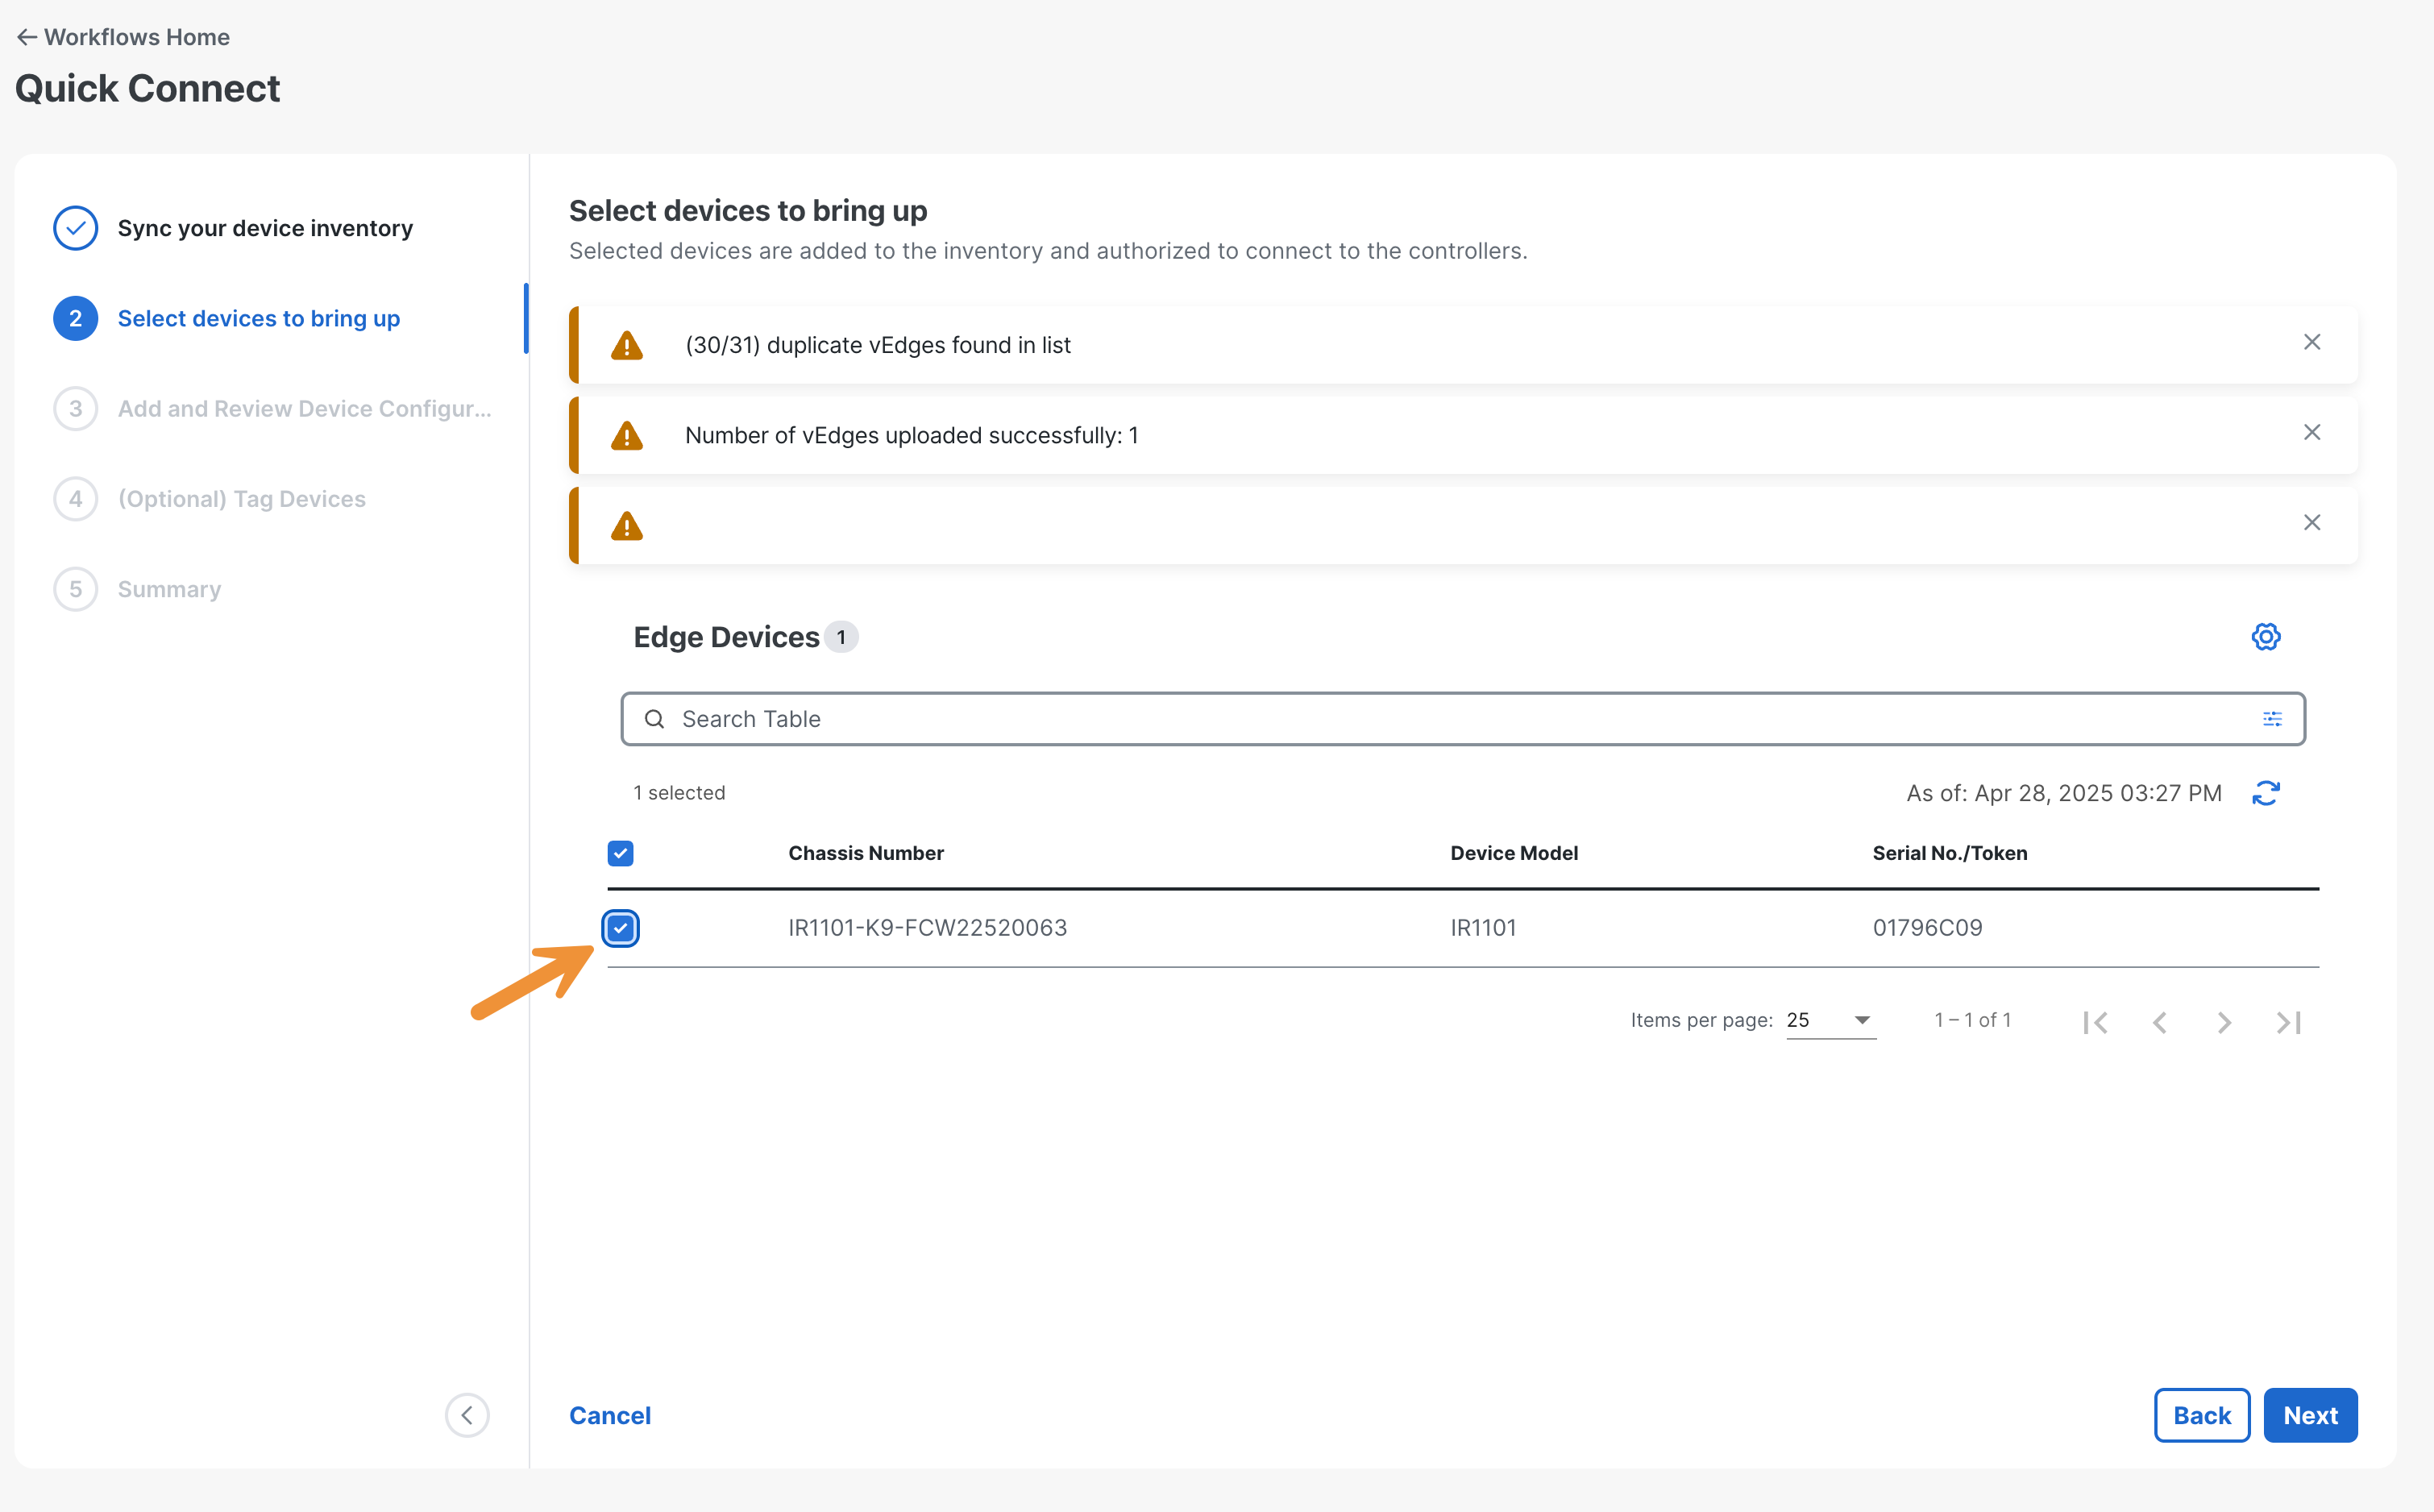Click the Cancel link
This screenshot has height=1512, width=2434.
coord(610,1415)
